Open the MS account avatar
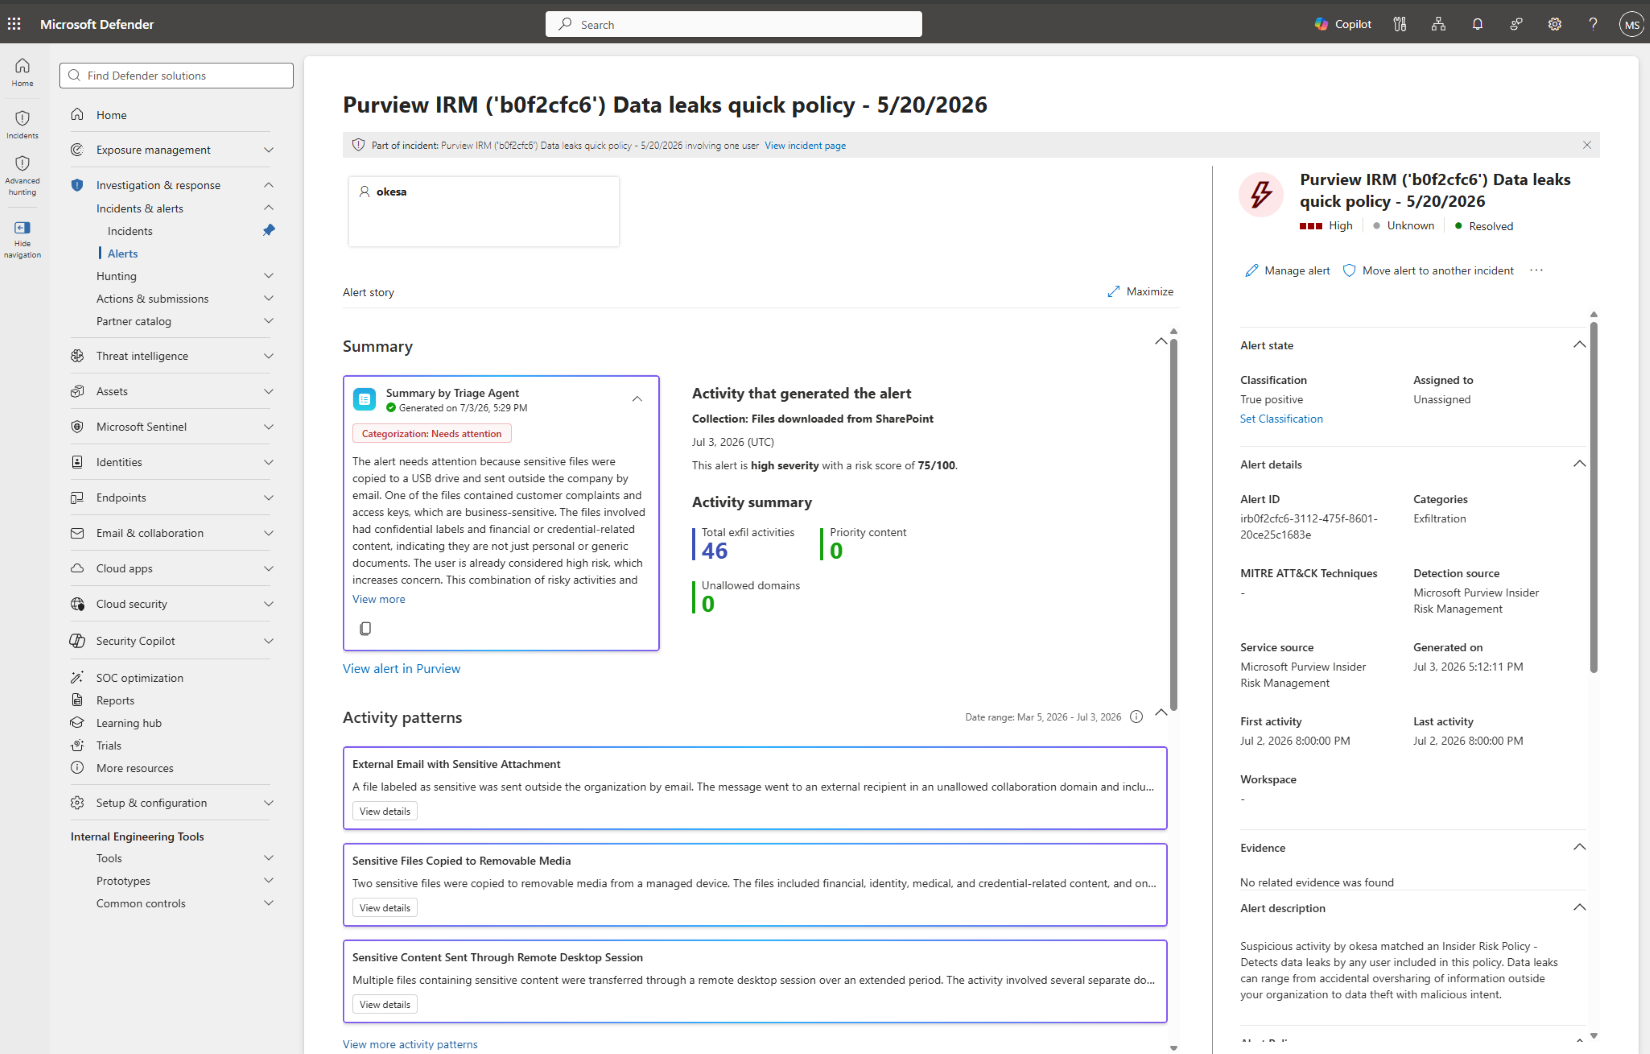1650x1054 pixels. point(1632,25)
